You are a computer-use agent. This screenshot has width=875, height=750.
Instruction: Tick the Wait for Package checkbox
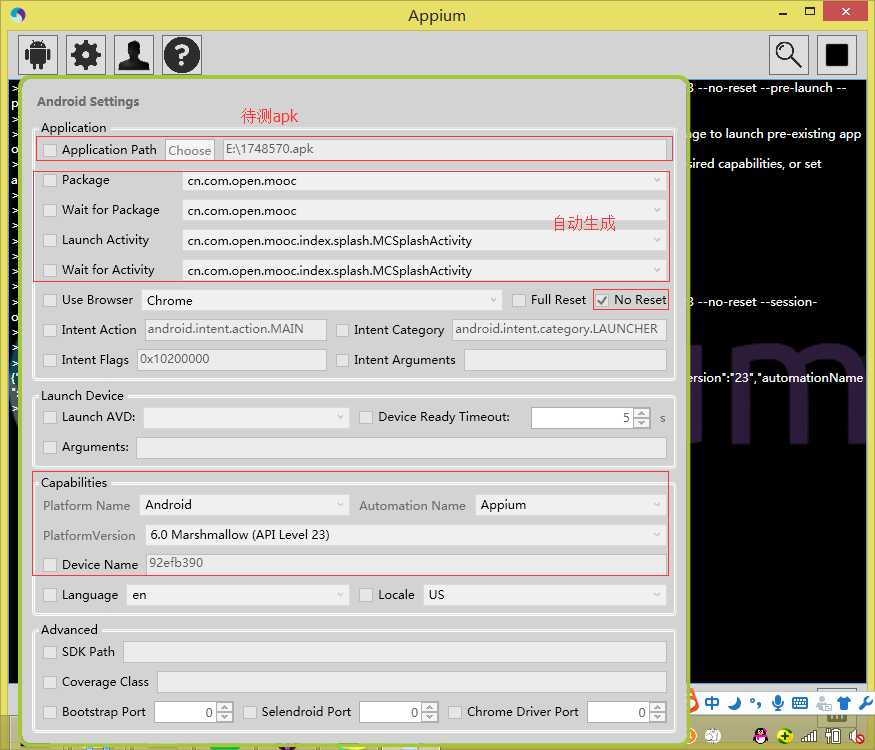(x=50, y=210)
